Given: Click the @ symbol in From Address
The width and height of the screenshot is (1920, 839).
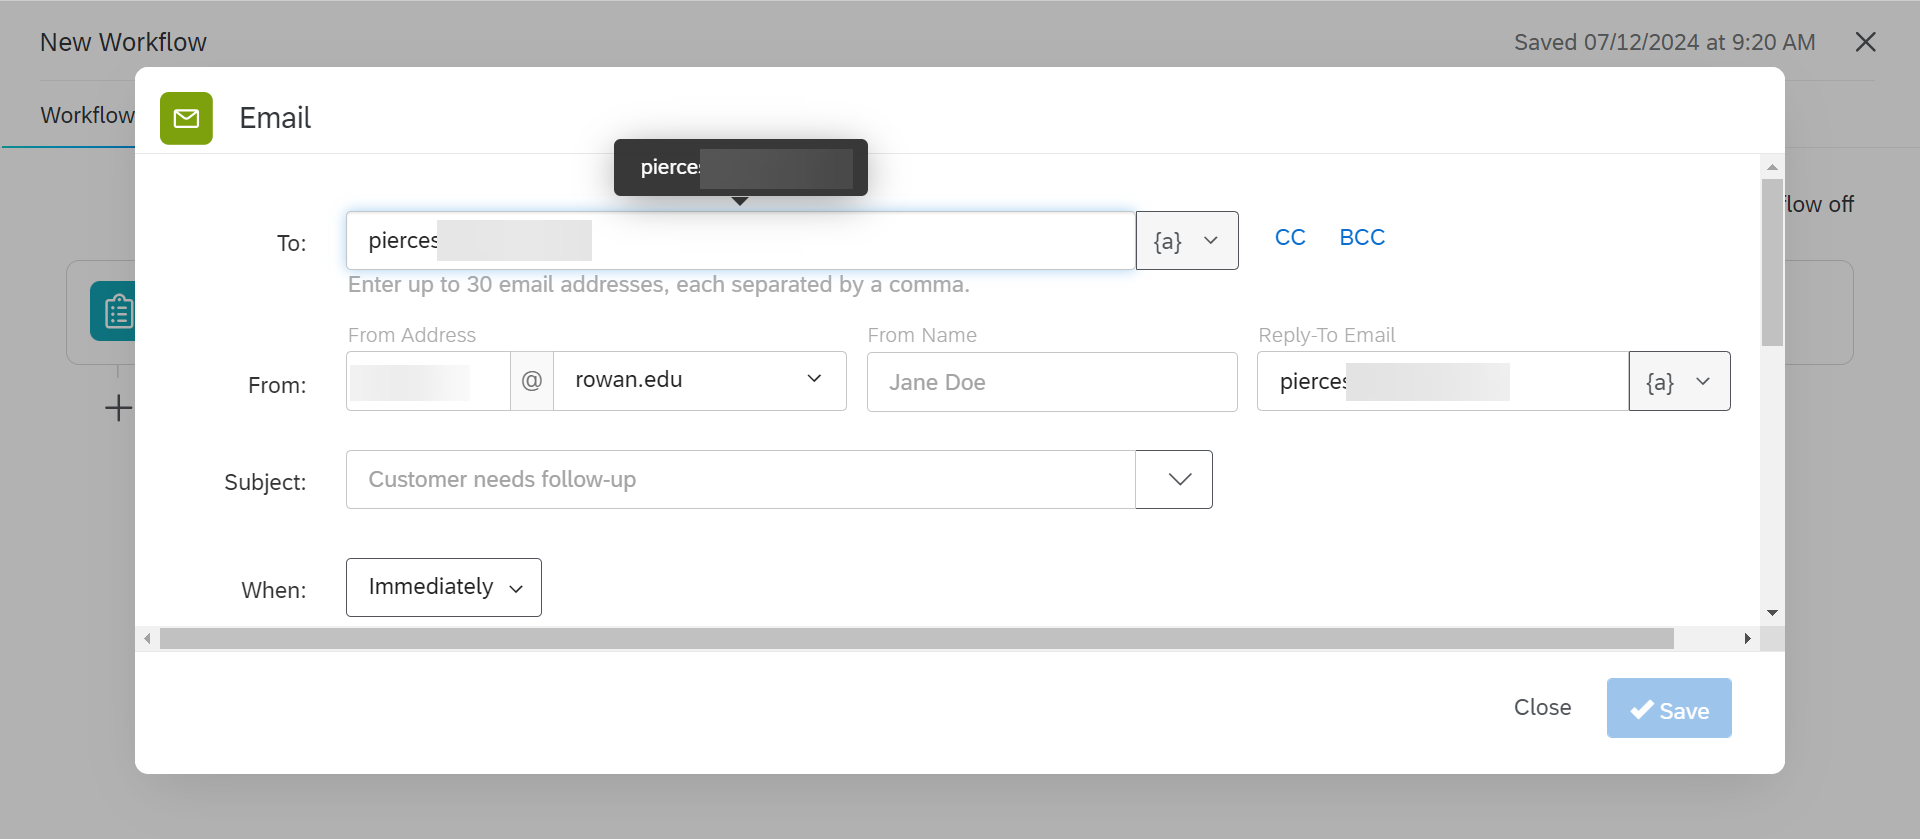Looking at the screenshot, I should tap(532, 381).
